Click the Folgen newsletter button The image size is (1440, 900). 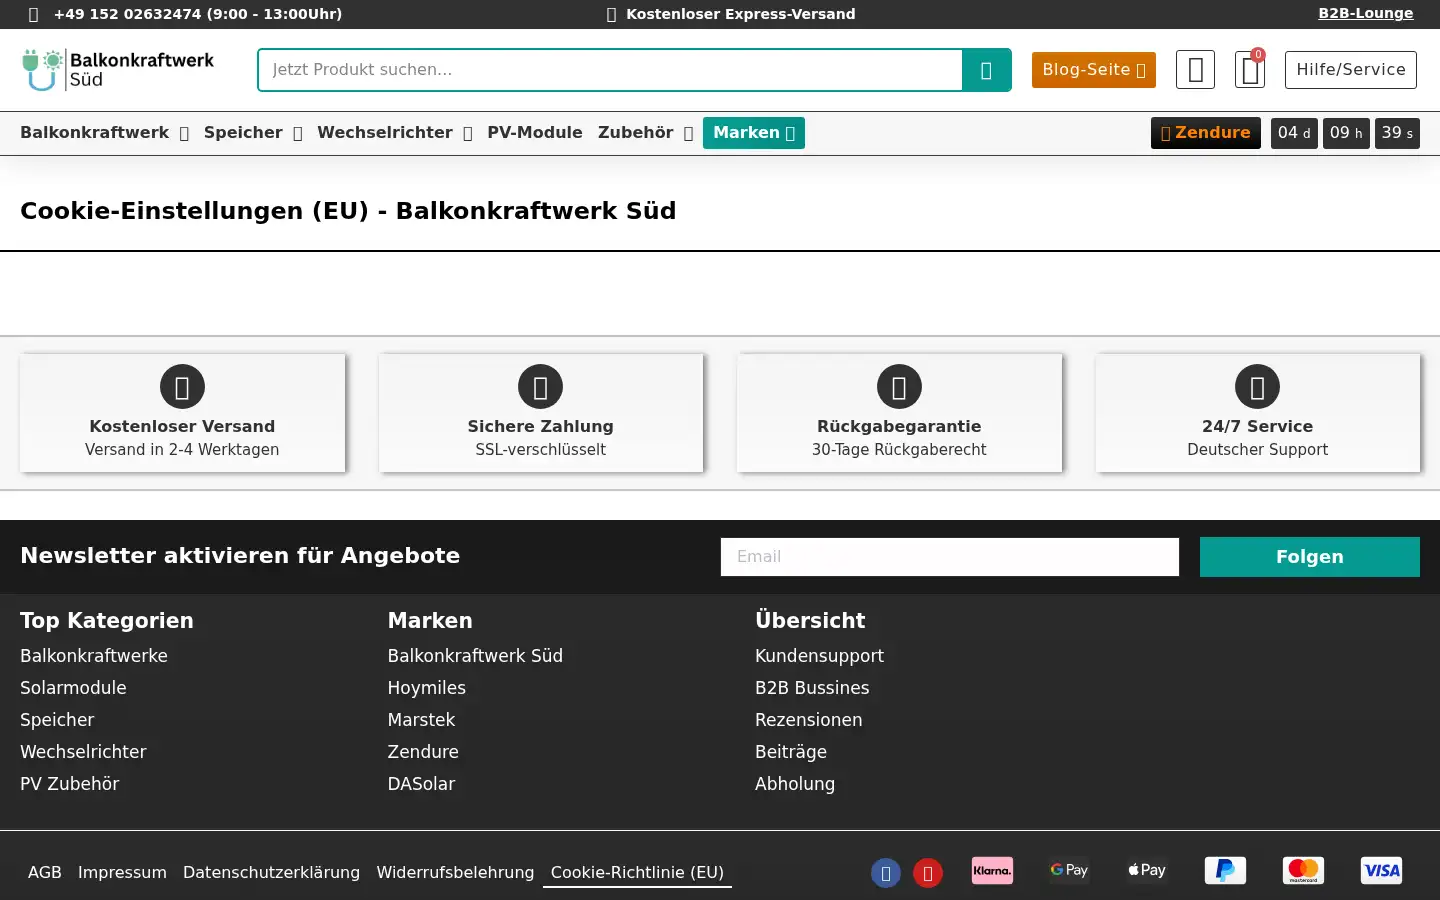(1310, 557)
